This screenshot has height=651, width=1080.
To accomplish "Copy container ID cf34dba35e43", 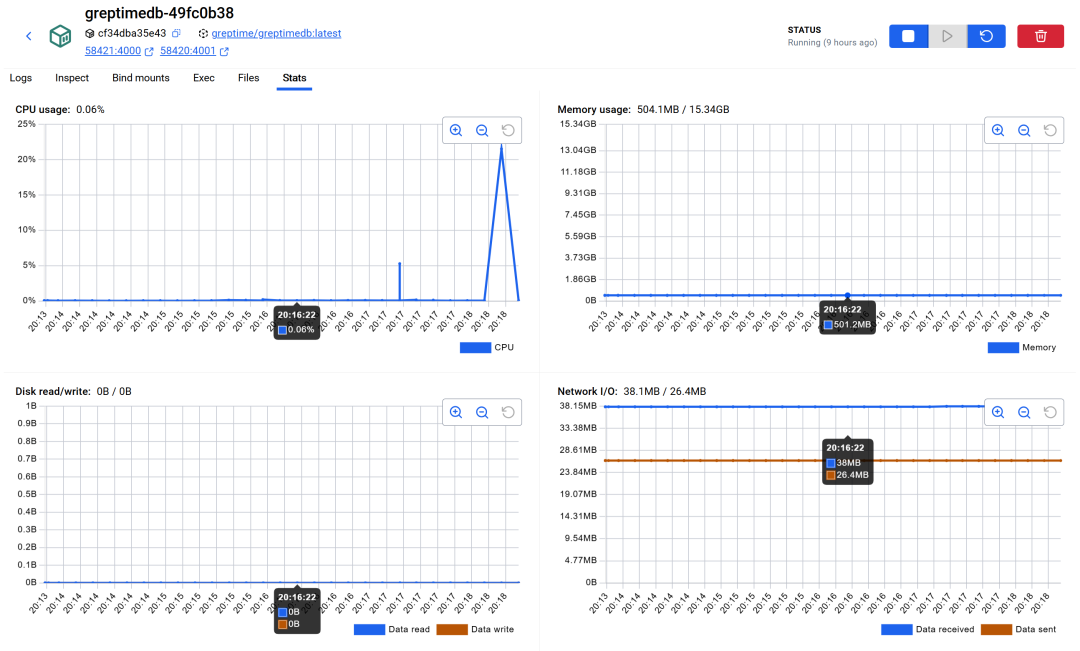I will pyautogui.click(x=176, y=33).
